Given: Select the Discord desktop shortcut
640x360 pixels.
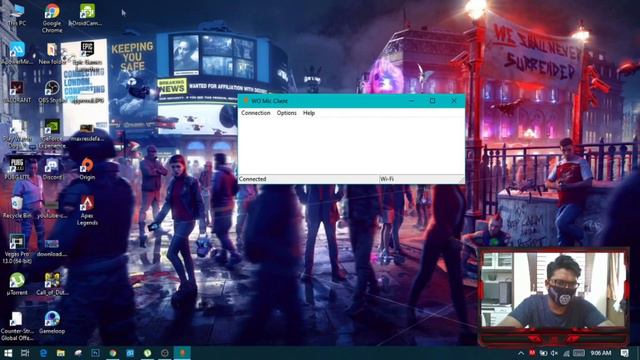Looking at the screenshot, I should tap(52, 169).
